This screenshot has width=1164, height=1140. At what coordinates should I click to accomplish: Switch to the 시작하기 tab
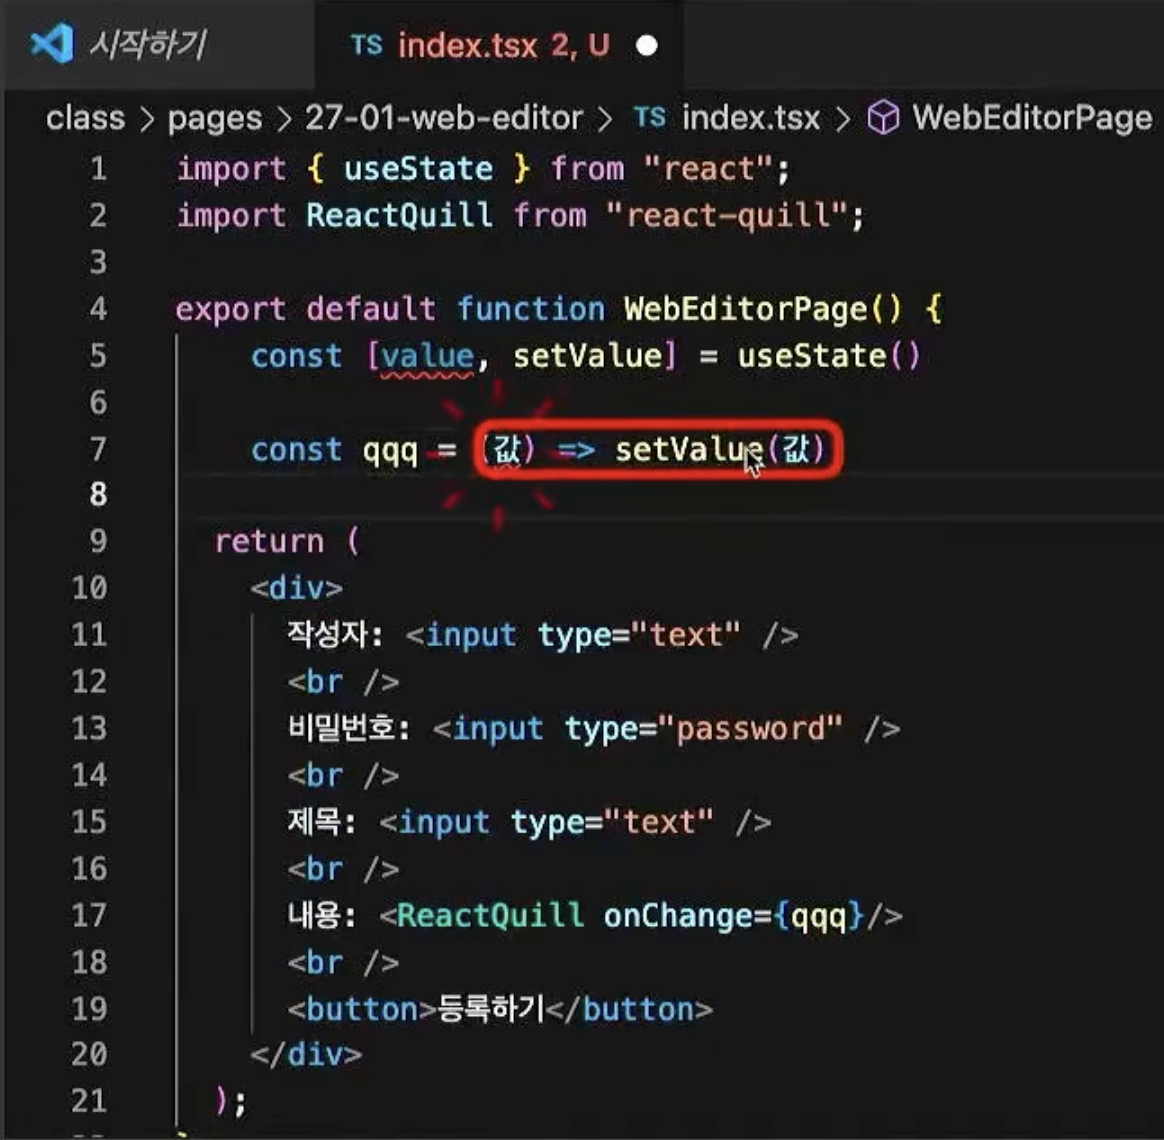[157, 45]
